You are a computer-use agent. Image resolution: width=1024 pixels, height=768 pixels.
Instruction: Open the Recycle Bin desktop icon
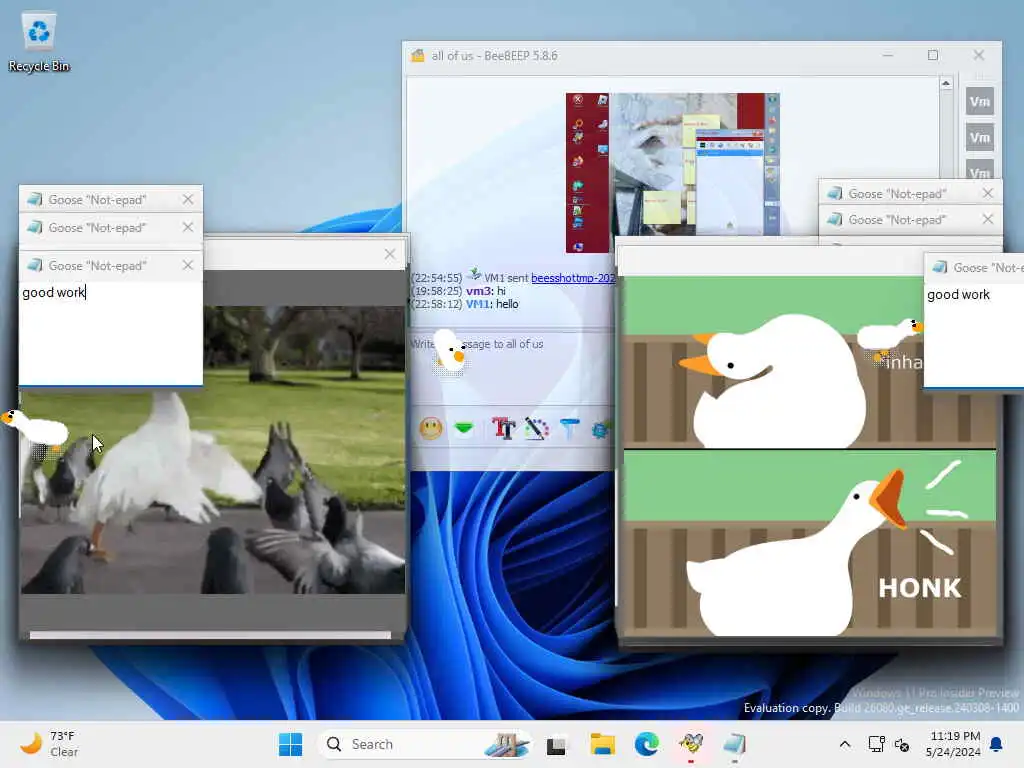[39, 42]
